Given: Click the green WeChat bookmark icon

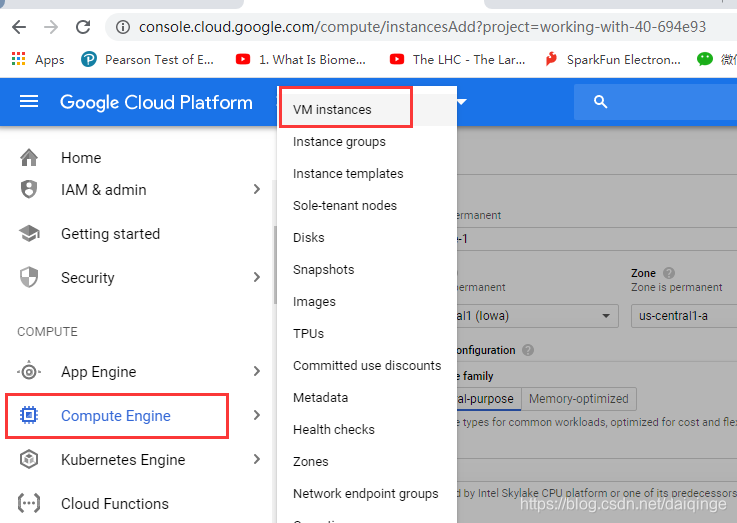Looking at the screenshot, I should click(705, 59).
